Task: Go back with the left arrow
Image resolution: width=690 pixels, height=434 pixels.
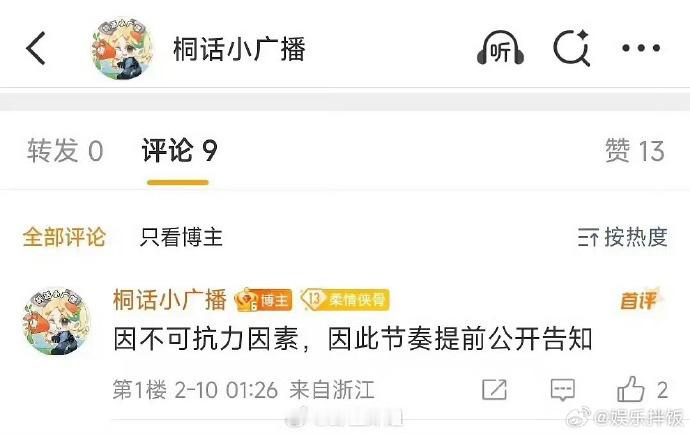Action: [36, 48]
